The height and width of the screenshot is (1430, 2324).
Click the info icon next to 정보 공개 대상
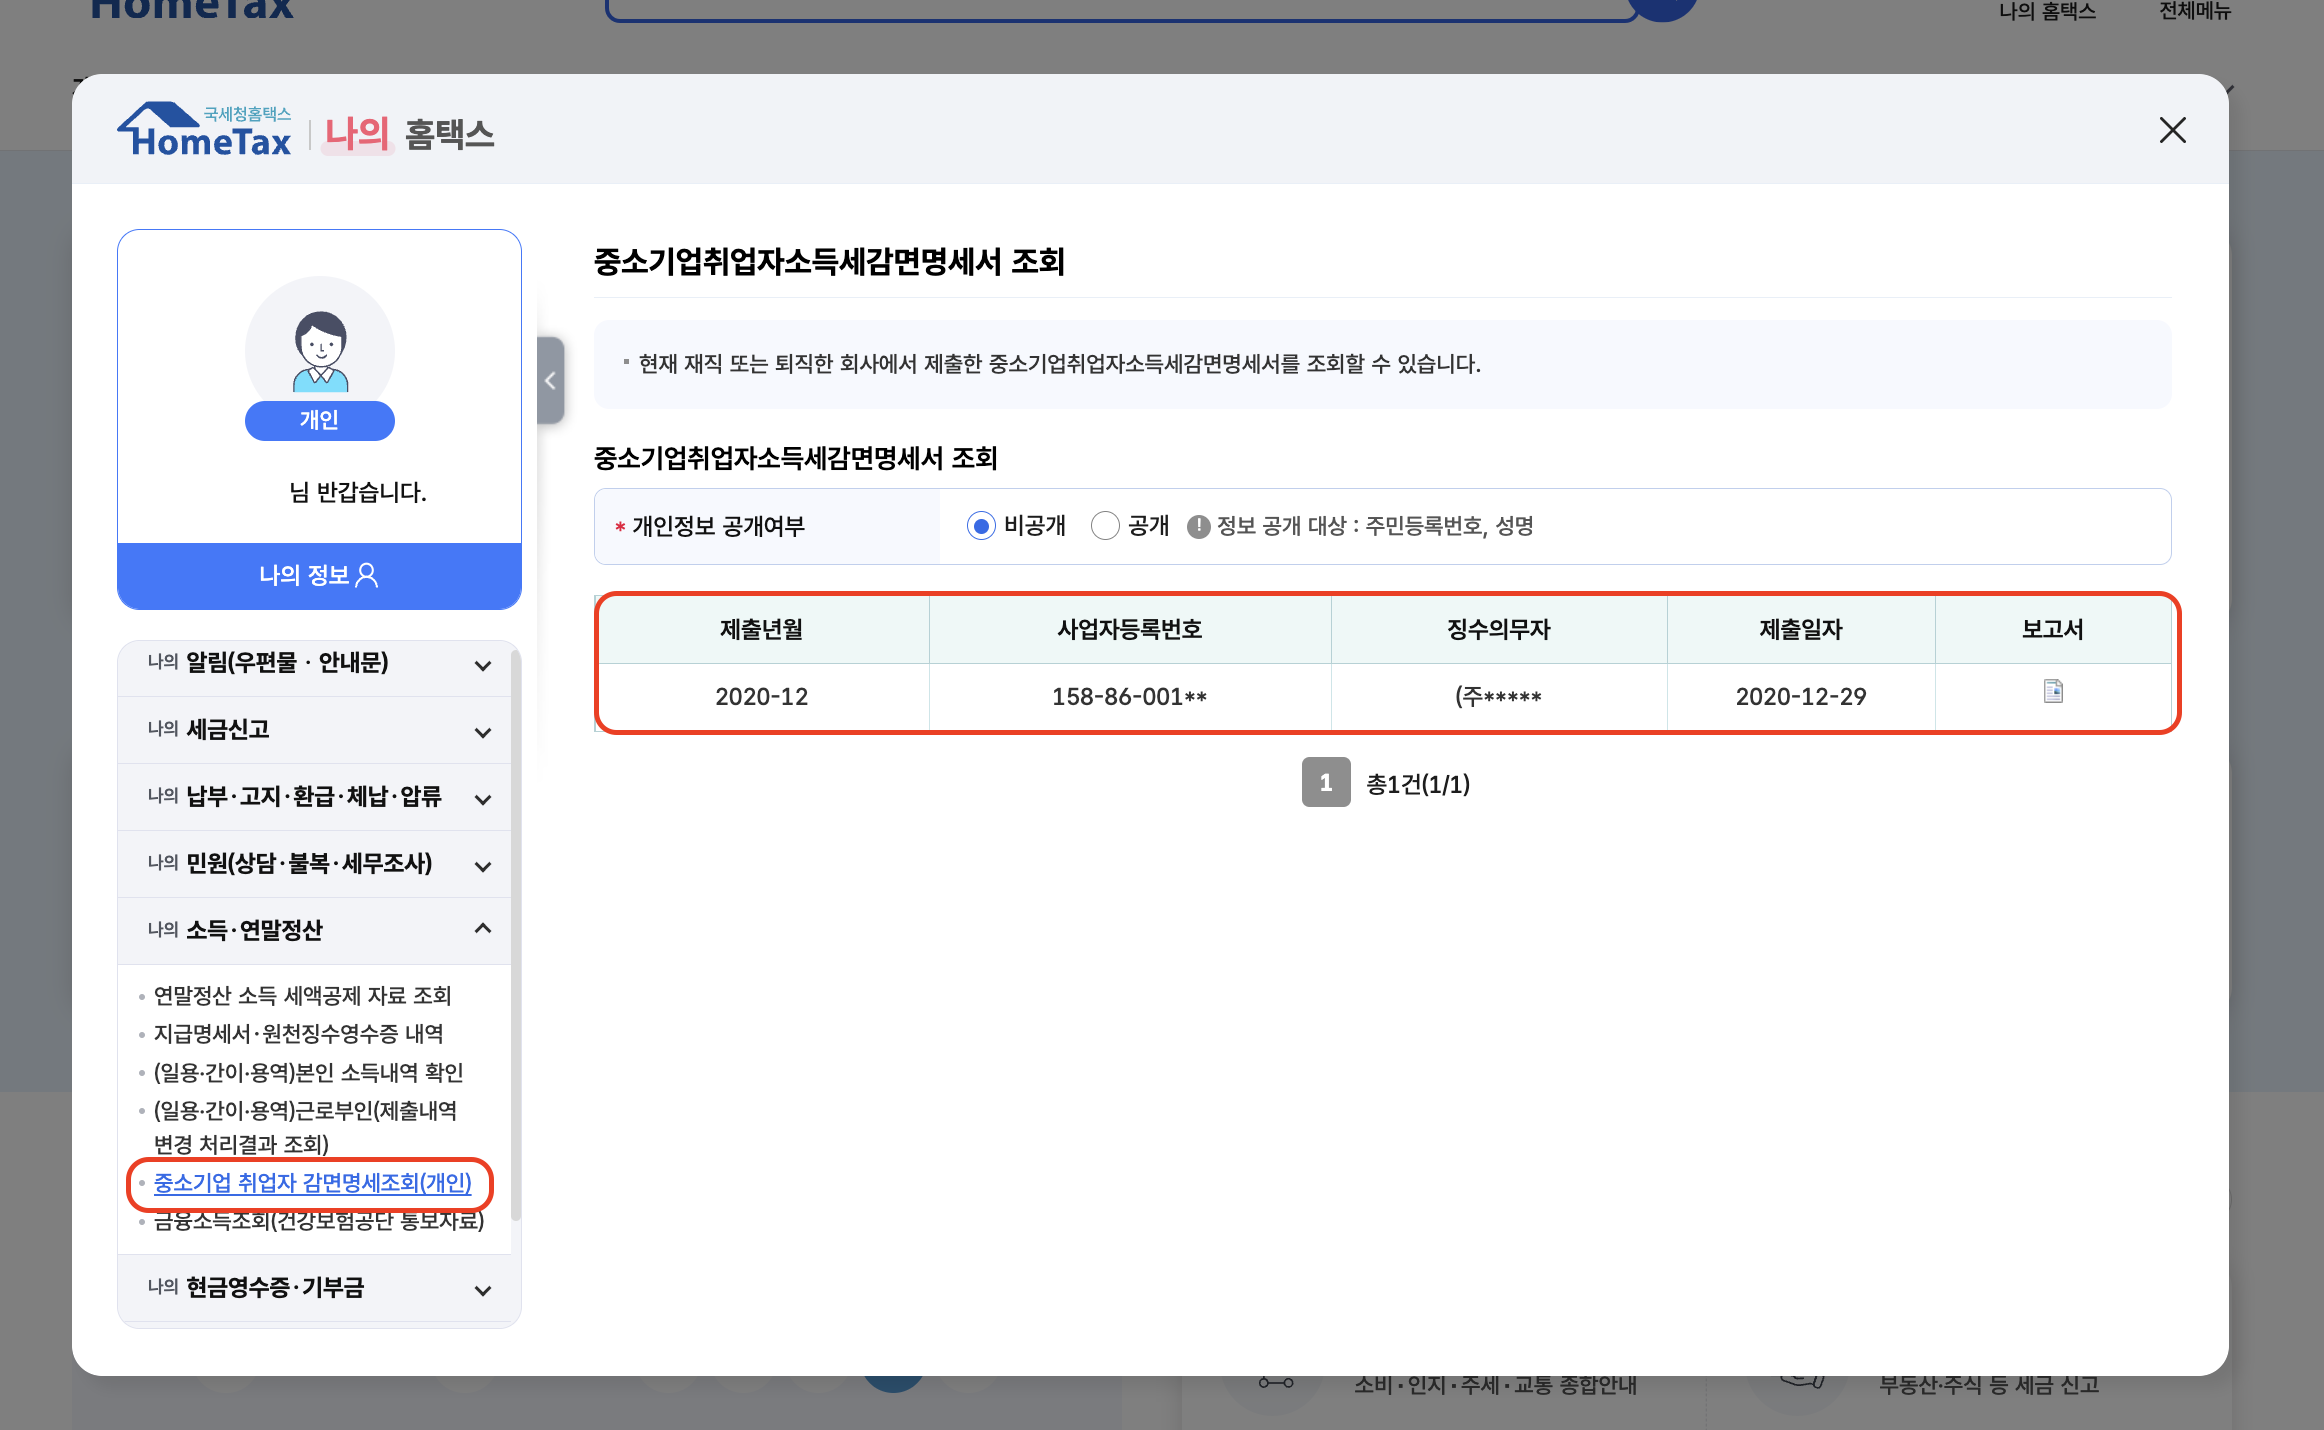point(1198,527)
